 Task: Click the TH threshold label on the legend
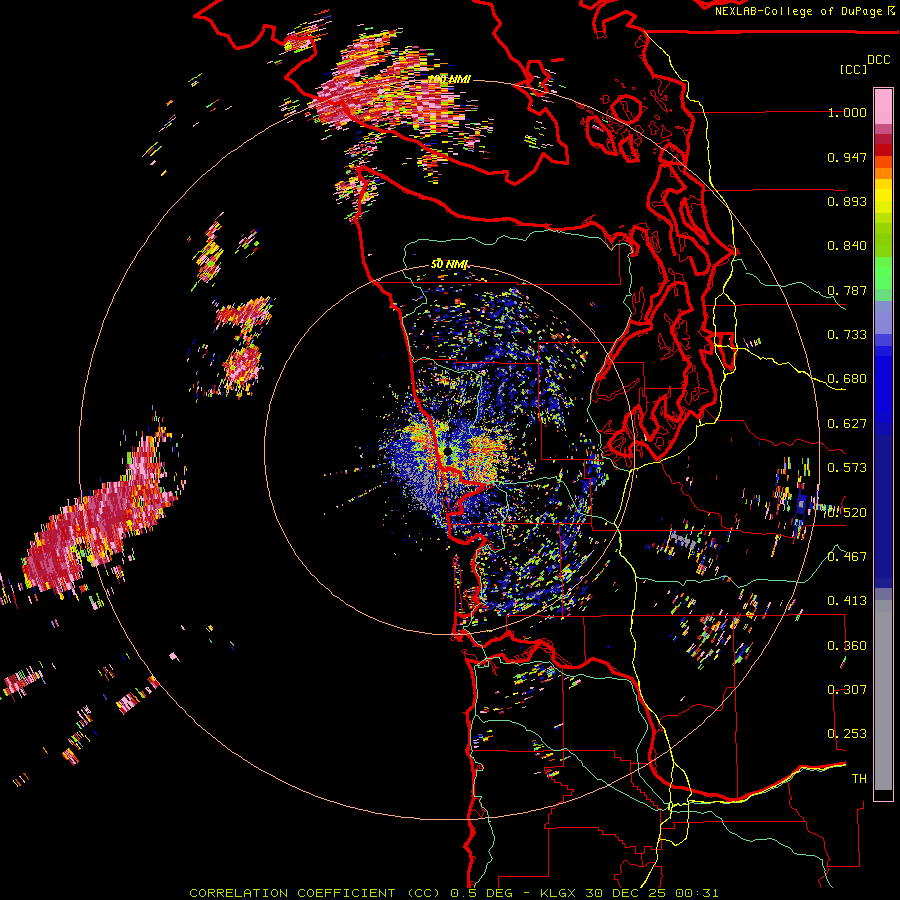(859, 779)
